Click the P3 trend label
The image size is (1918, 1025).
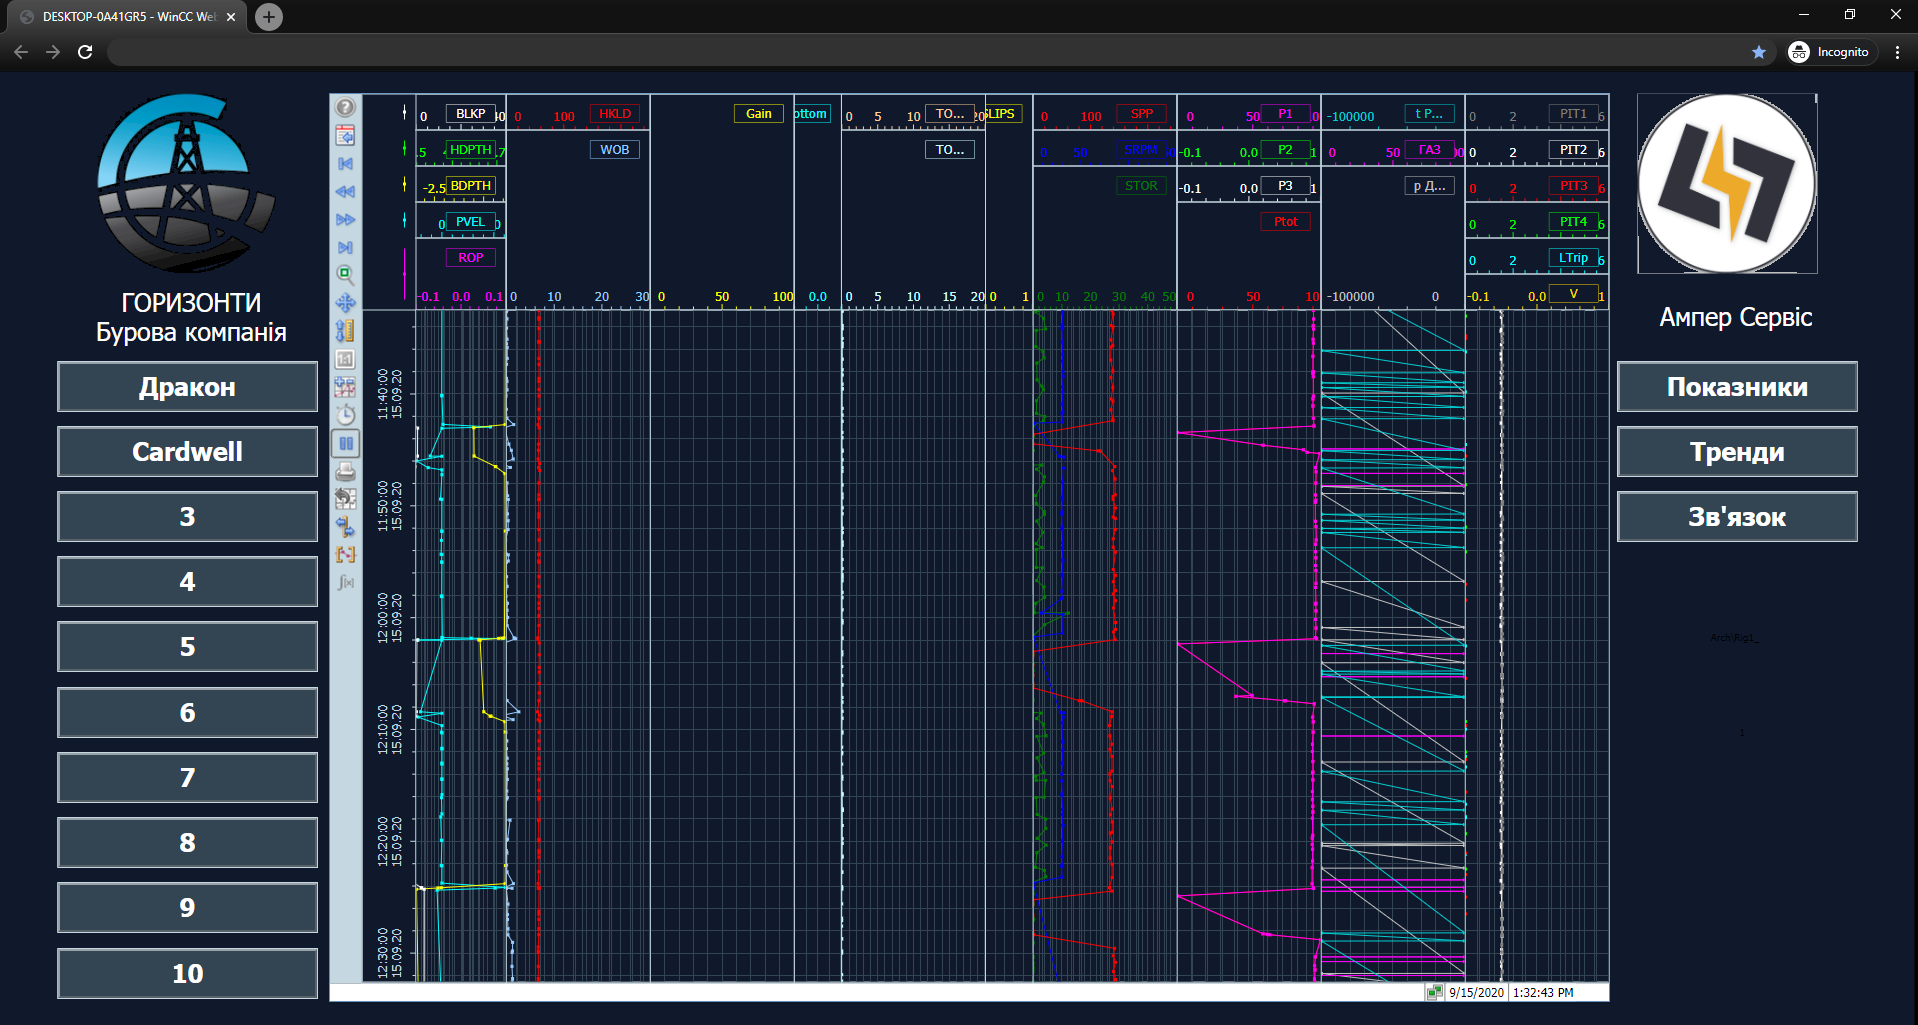point(1286,186)
